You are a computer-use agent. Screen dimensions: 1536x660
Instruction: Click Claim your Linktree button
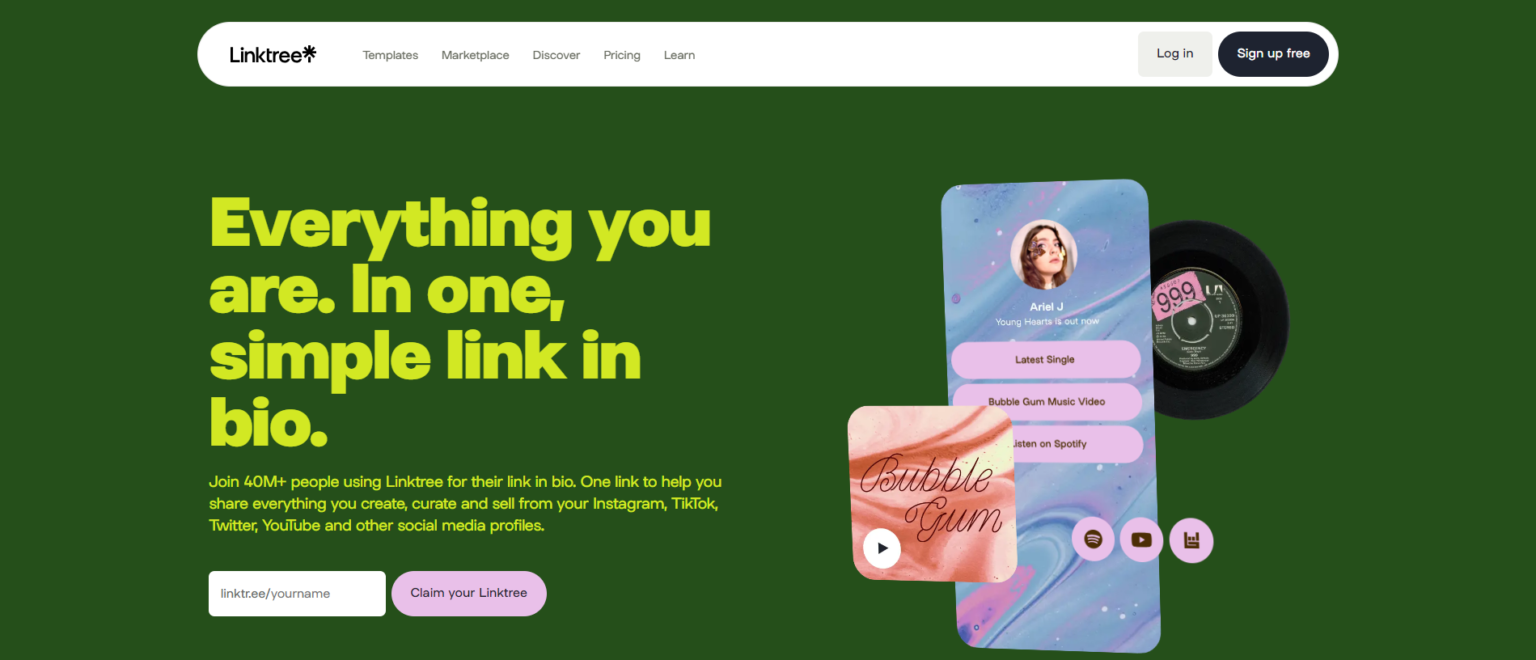point(469,593)
